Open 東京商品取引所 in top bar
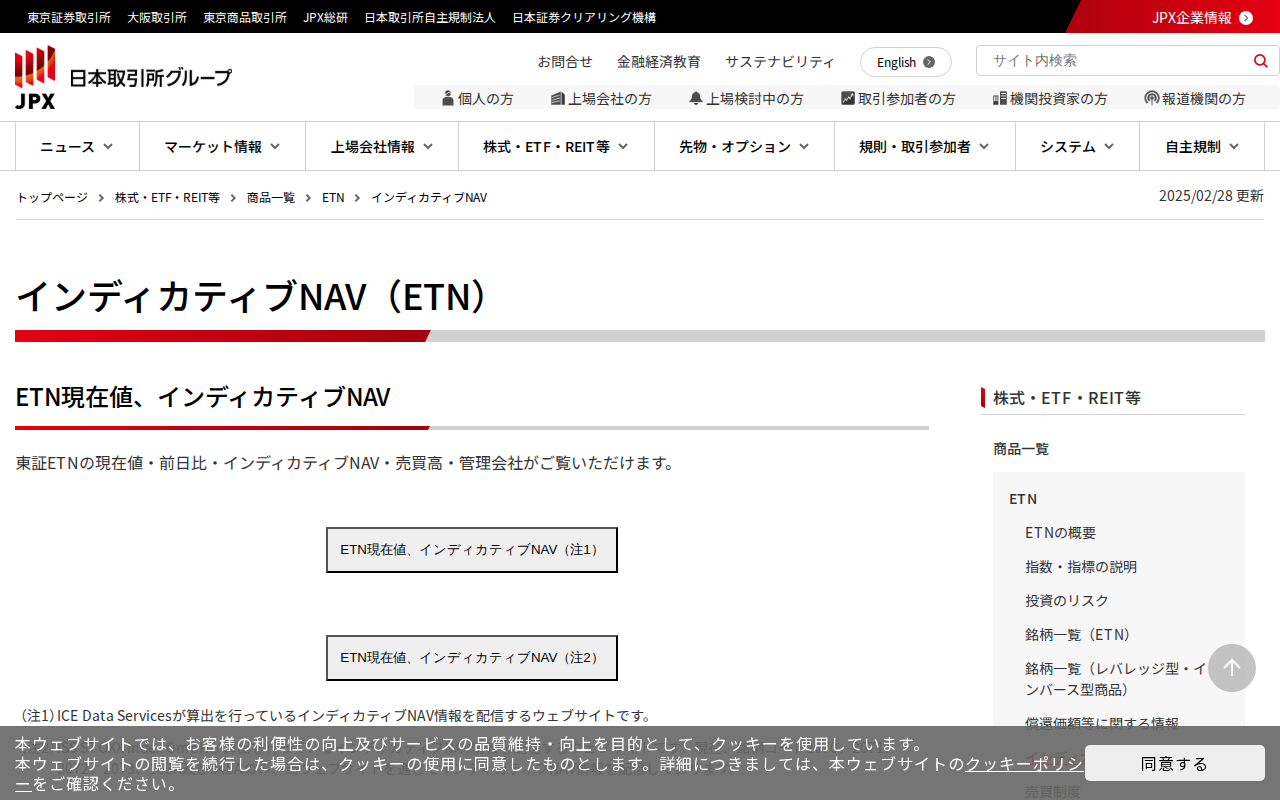The height and width of the screenshot is (800, 1280). [x=245, y=17]
